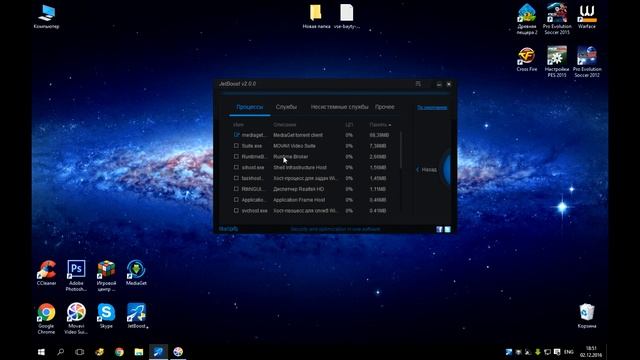
Task: Click JetBoost icon in the taskbar
Action: click(x=158, y=351)
